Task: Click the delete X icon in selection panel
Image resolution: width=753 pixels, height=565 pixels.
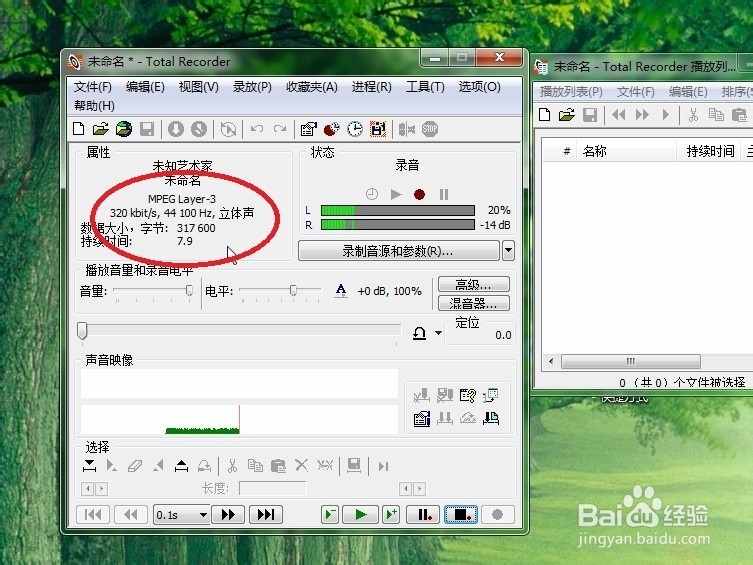Action: click(x=301, y=465)
